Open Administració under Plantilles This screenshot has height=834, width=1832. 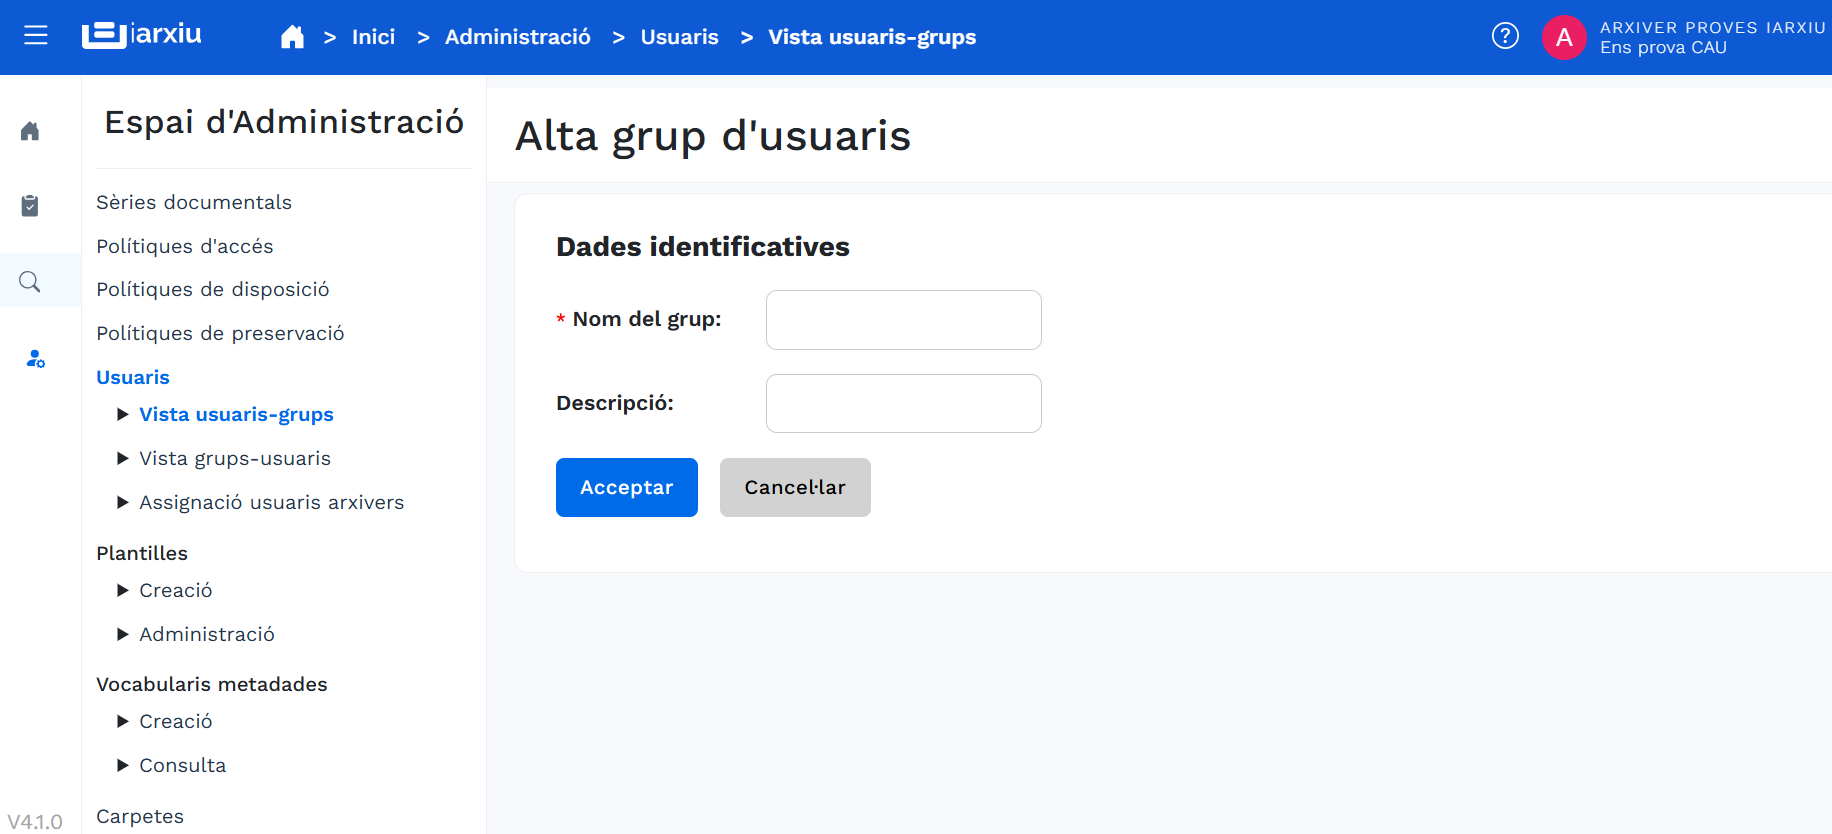[207, 634]
